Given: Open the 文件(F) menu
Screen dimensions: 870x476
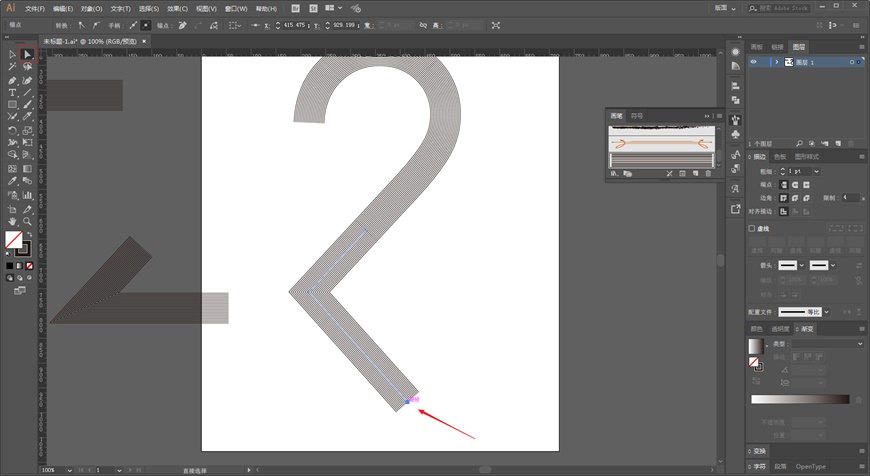Looking at the screenshot, I should (x=34, y=9).
